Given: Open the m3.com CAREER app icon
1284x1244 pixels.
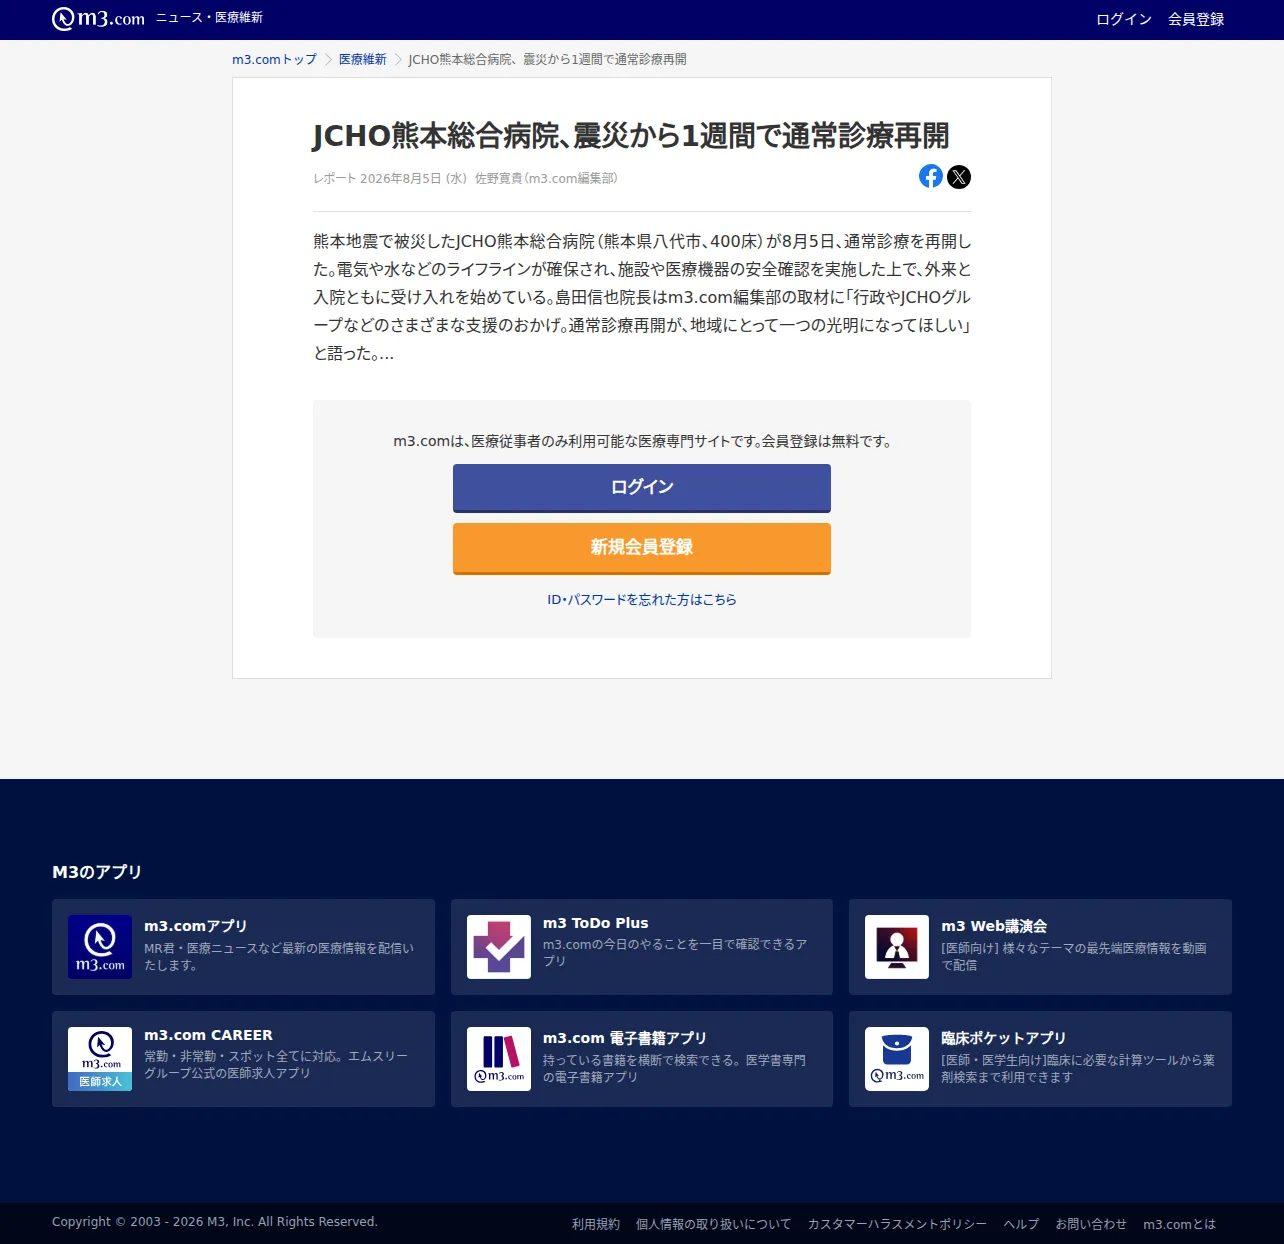Looking at the screenshot, I should [x=100, y=1059].
